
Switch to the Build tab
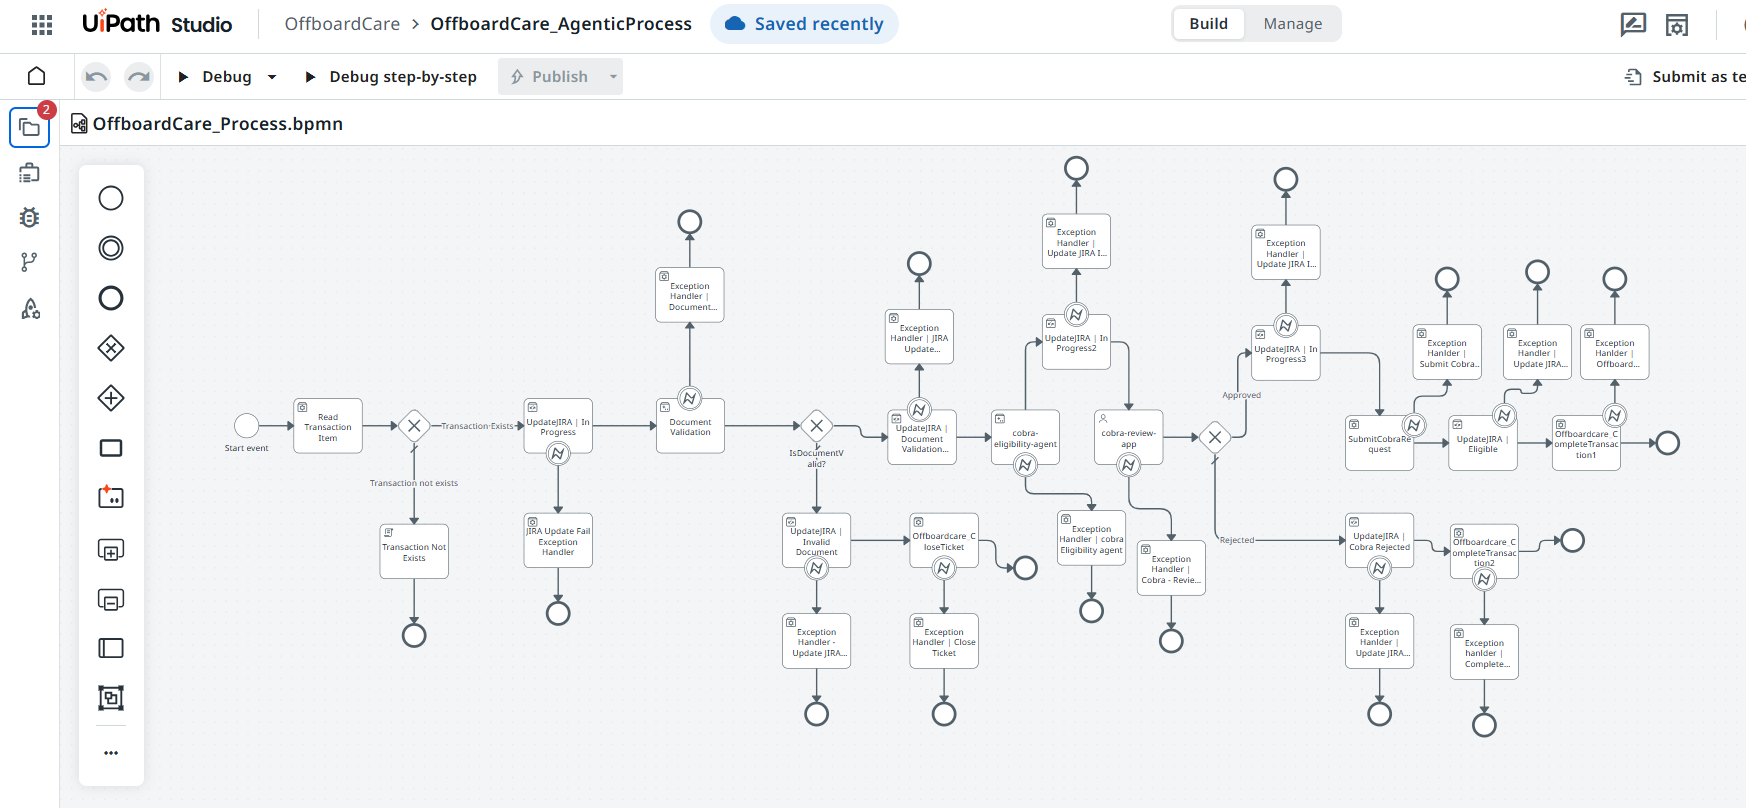point(1208,23)
